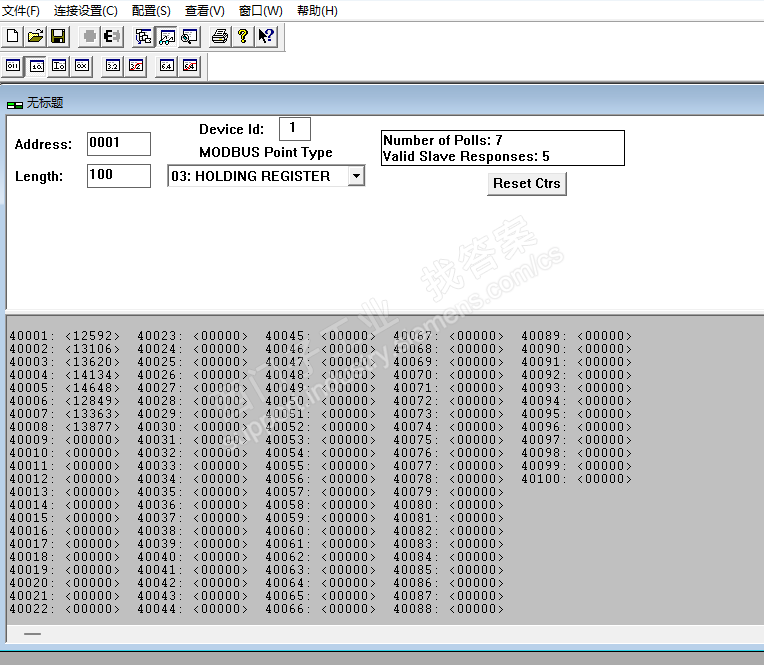Click the Device Id input field
The image size is (764, 665).
pos(295,129)
